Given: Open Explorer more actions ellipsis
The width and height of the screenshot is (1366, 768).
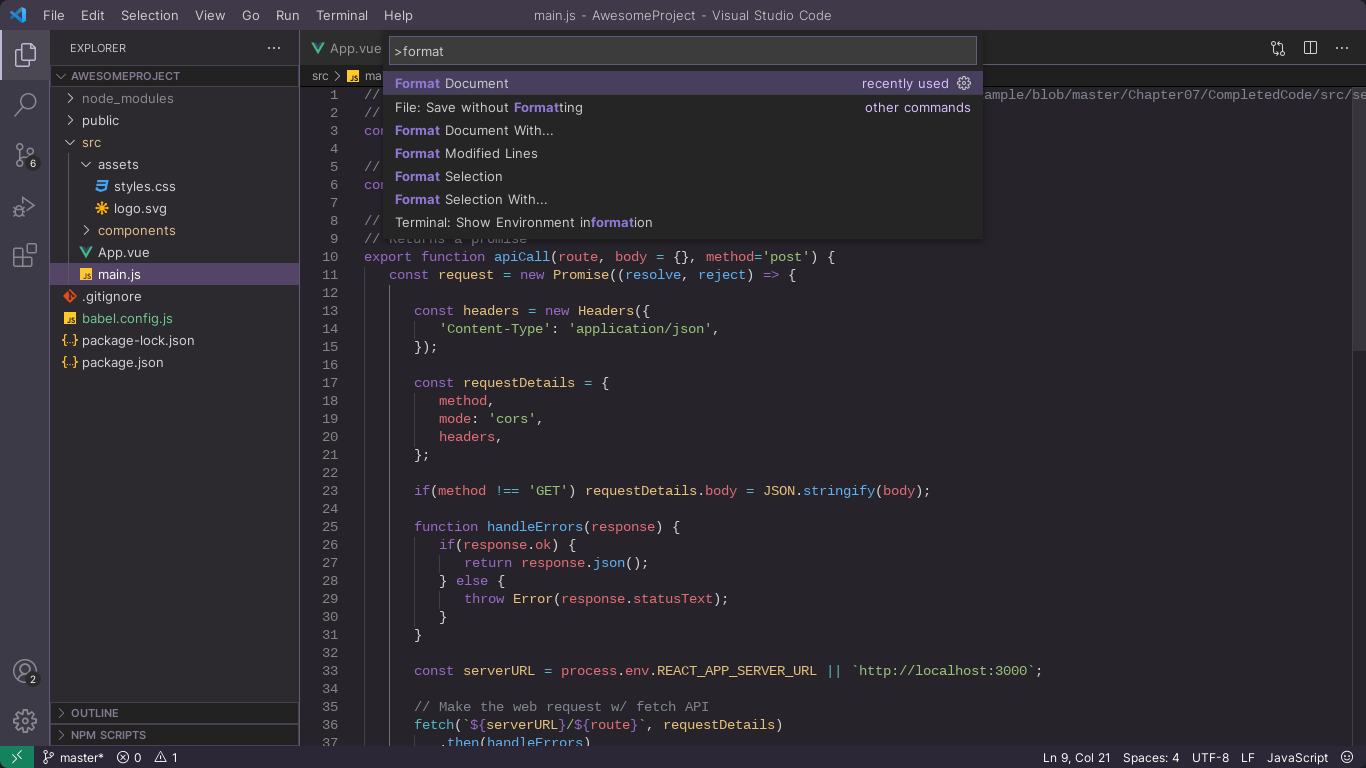Looking at the screenshot, I should (x=274, y=48).
